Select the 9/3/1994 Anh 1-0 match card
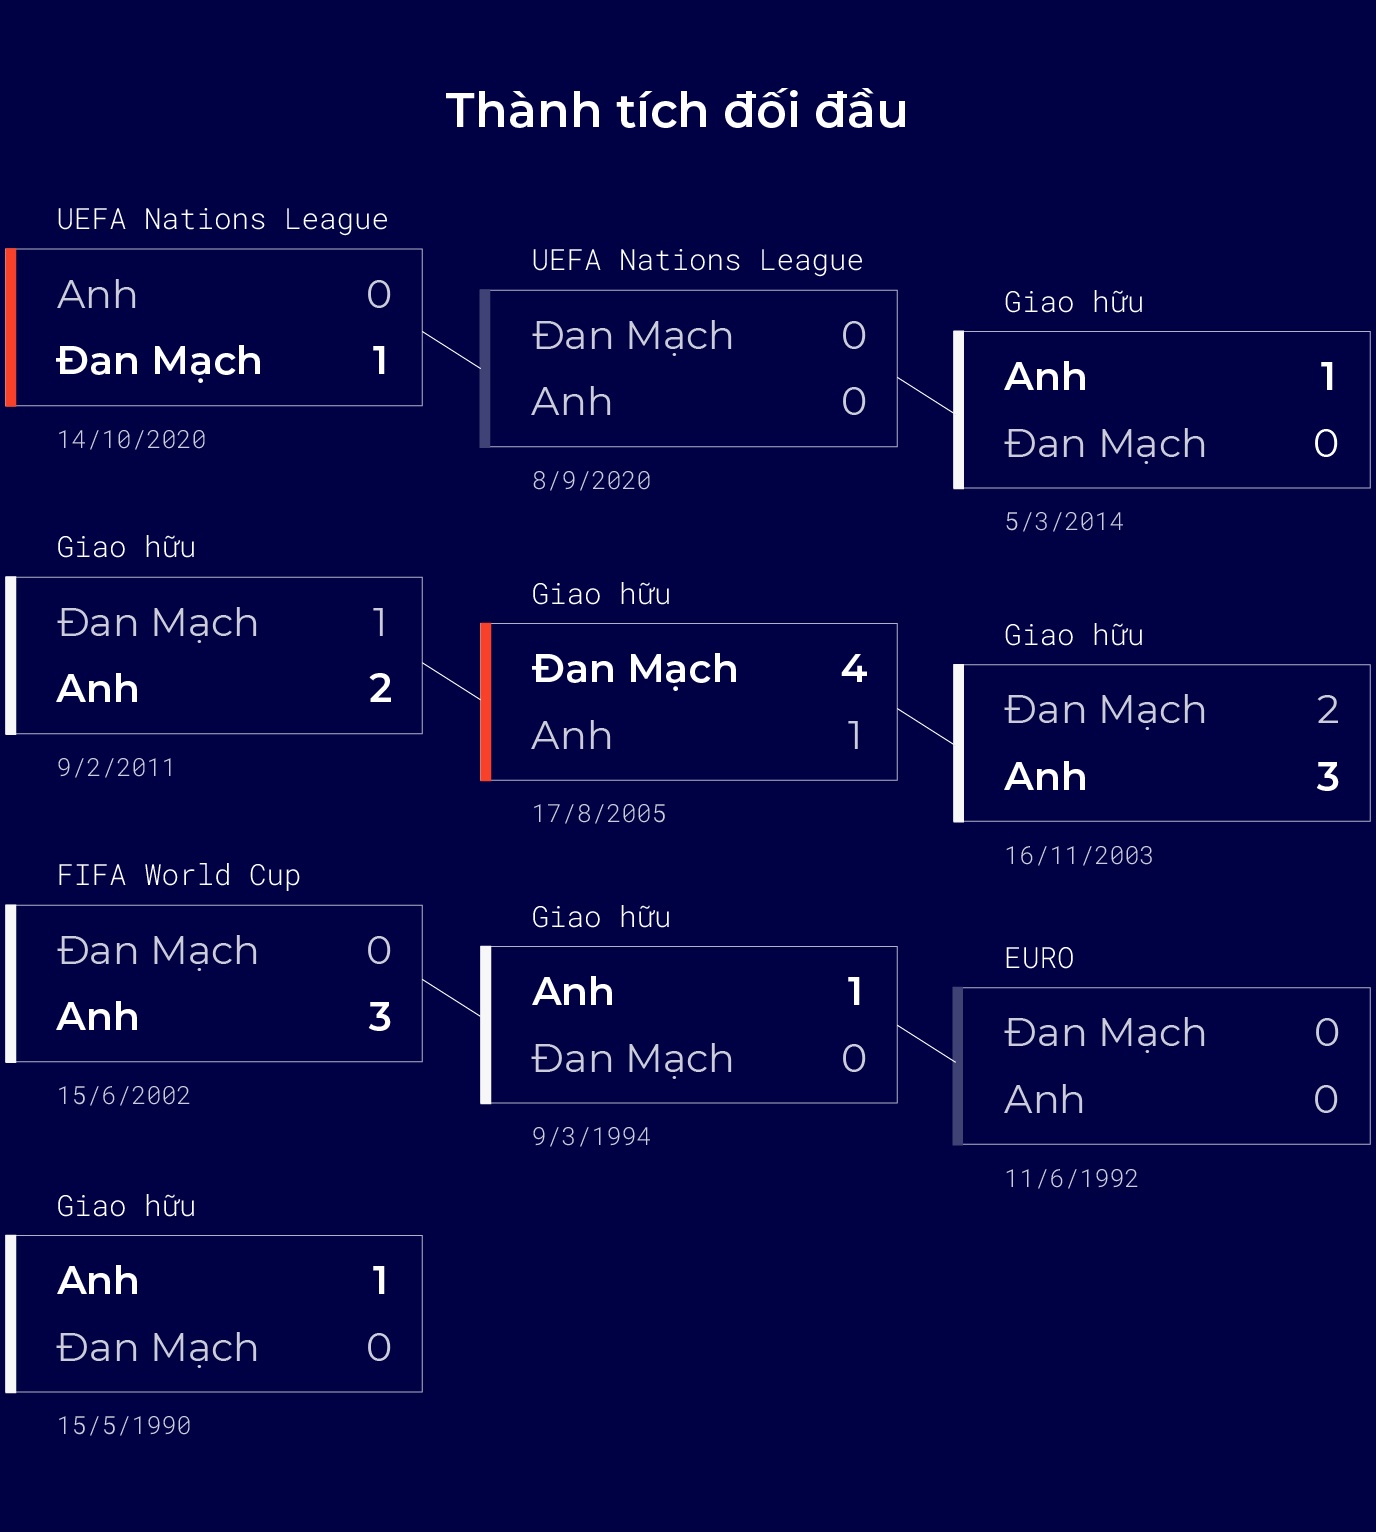The width and height of the screenshot is (1376, 1532). (689, 1025)
